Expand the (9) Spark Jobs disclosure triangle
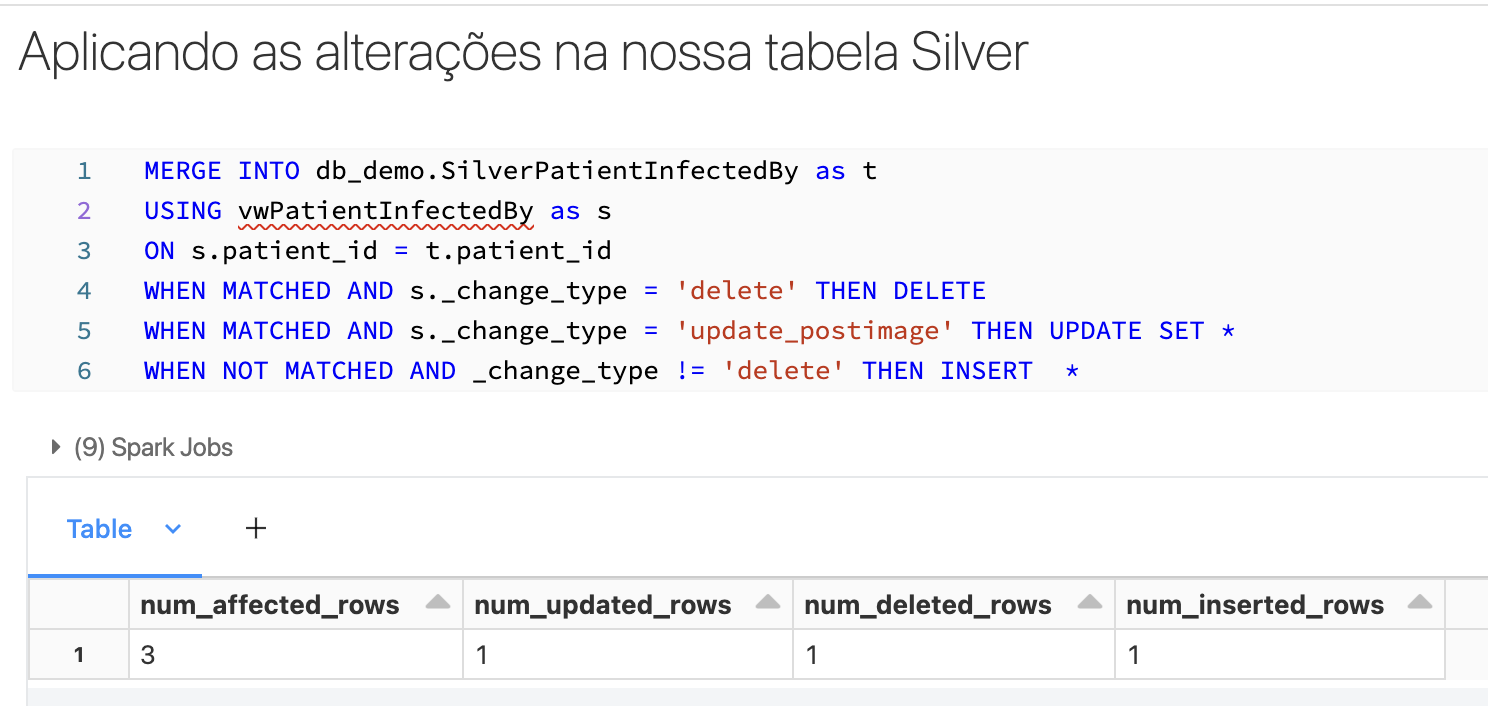 (x=56, y=447)
